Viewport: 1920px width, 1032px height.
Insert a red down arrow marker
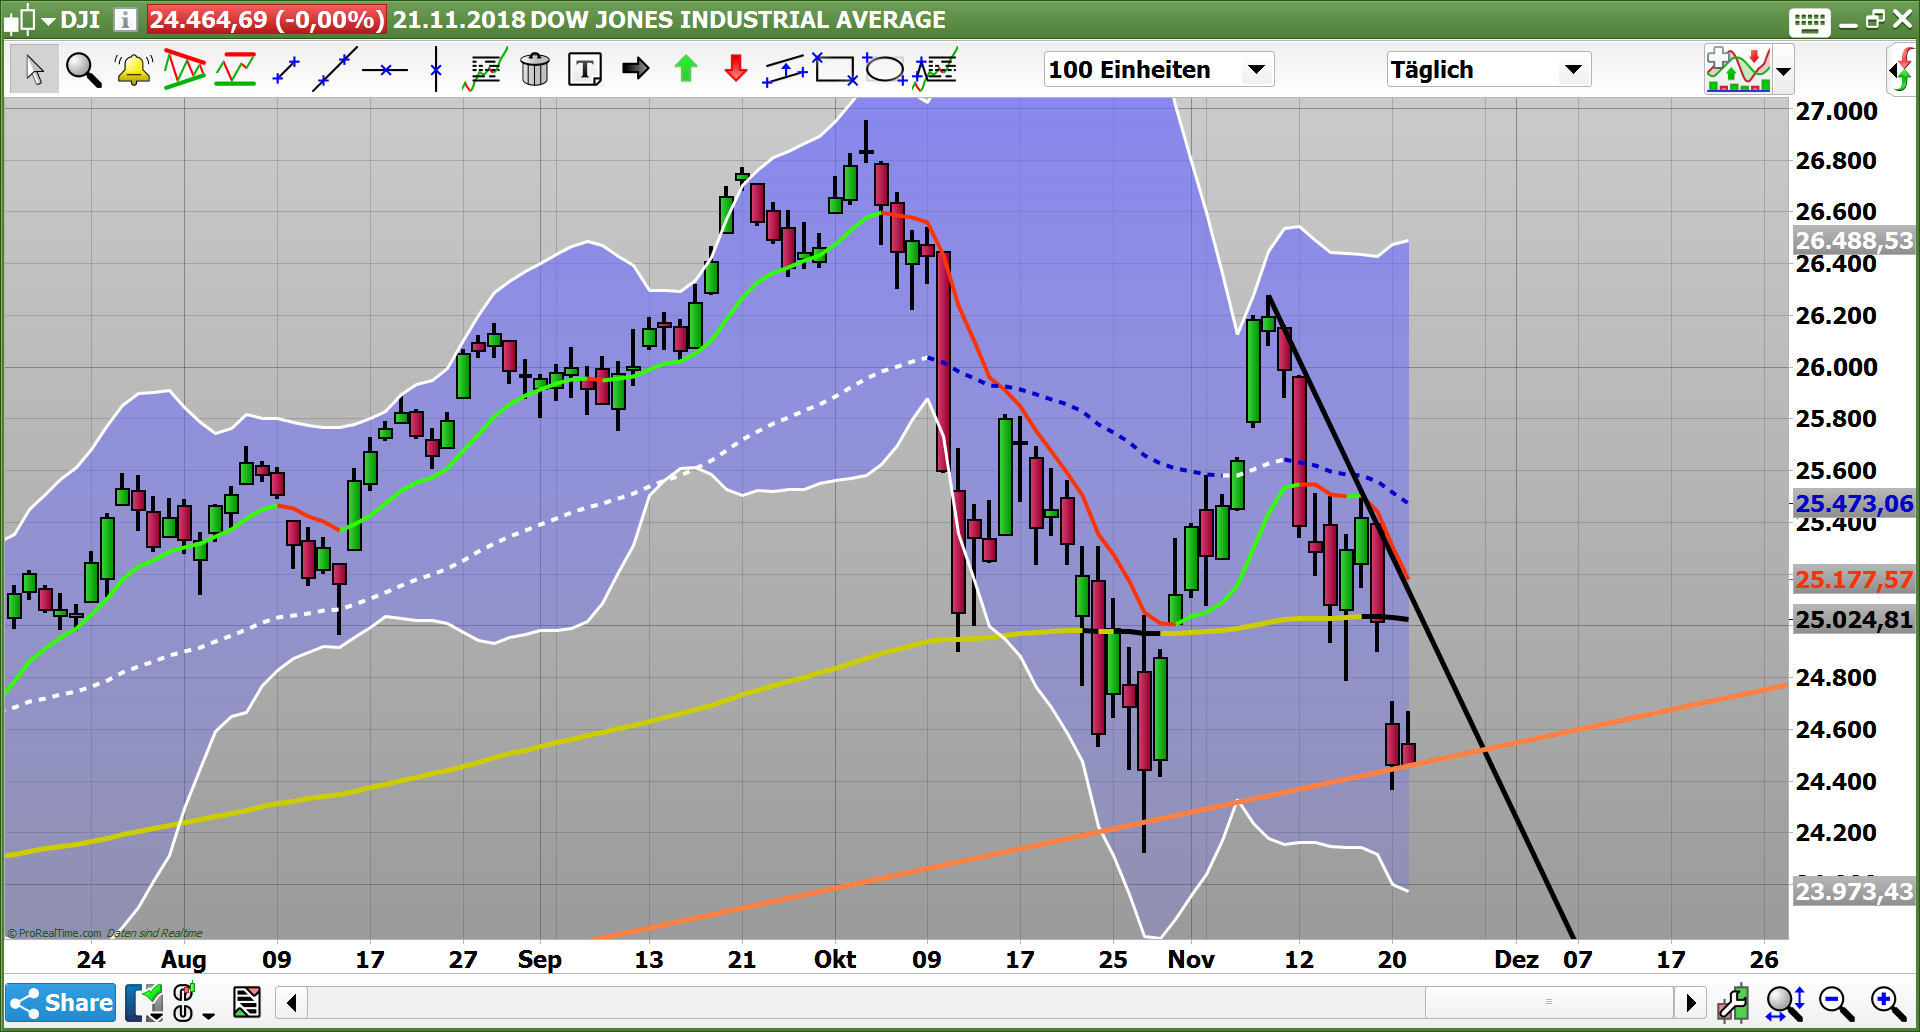(x=736, y=69)
